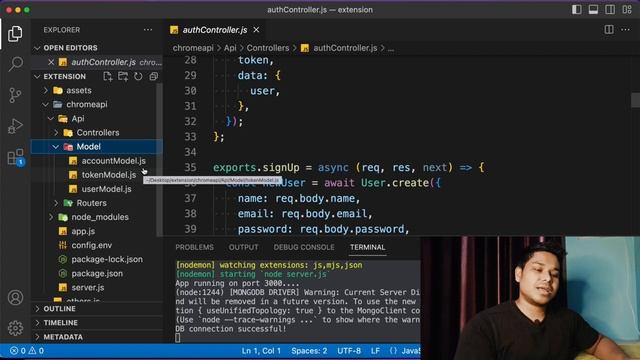Click authController.js entry in Open Editors

(x=103, y=62)
